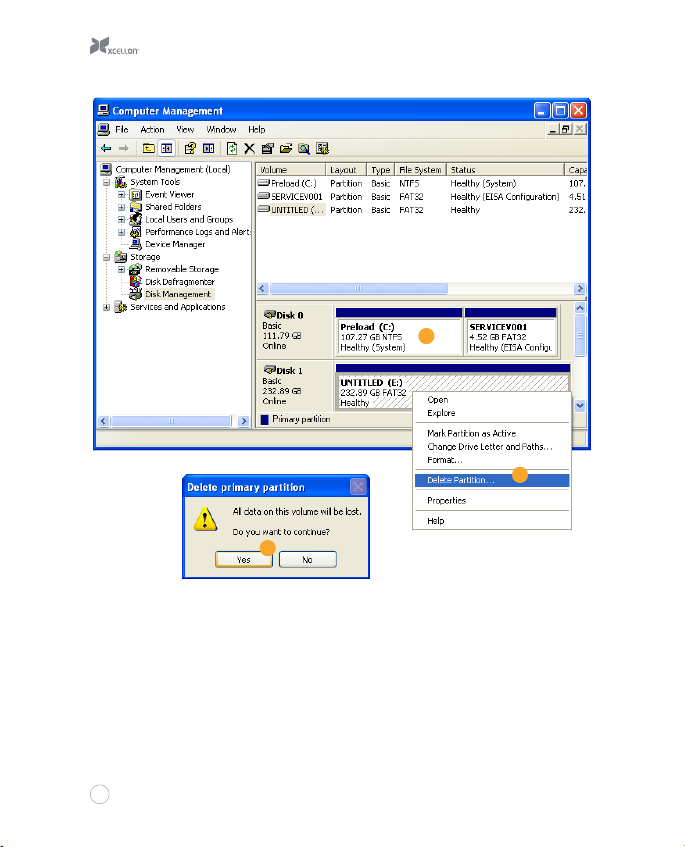Expand the Event Viewer node

(x=121, y=195)
